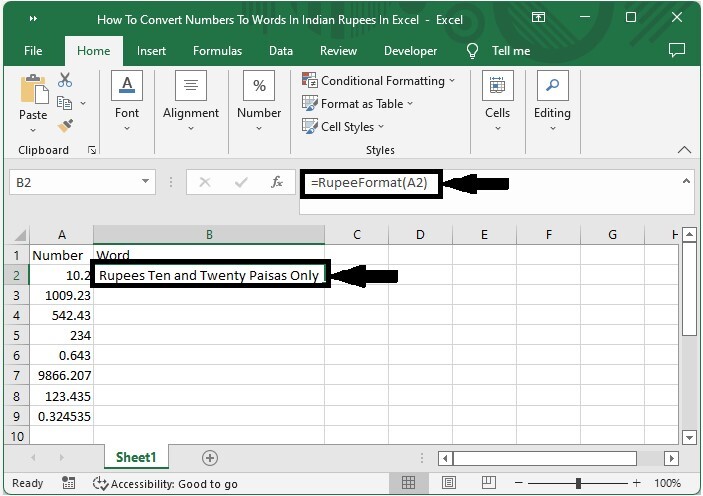
Task: Open the Comments speech bubble icon
Action: click(677, 50)
